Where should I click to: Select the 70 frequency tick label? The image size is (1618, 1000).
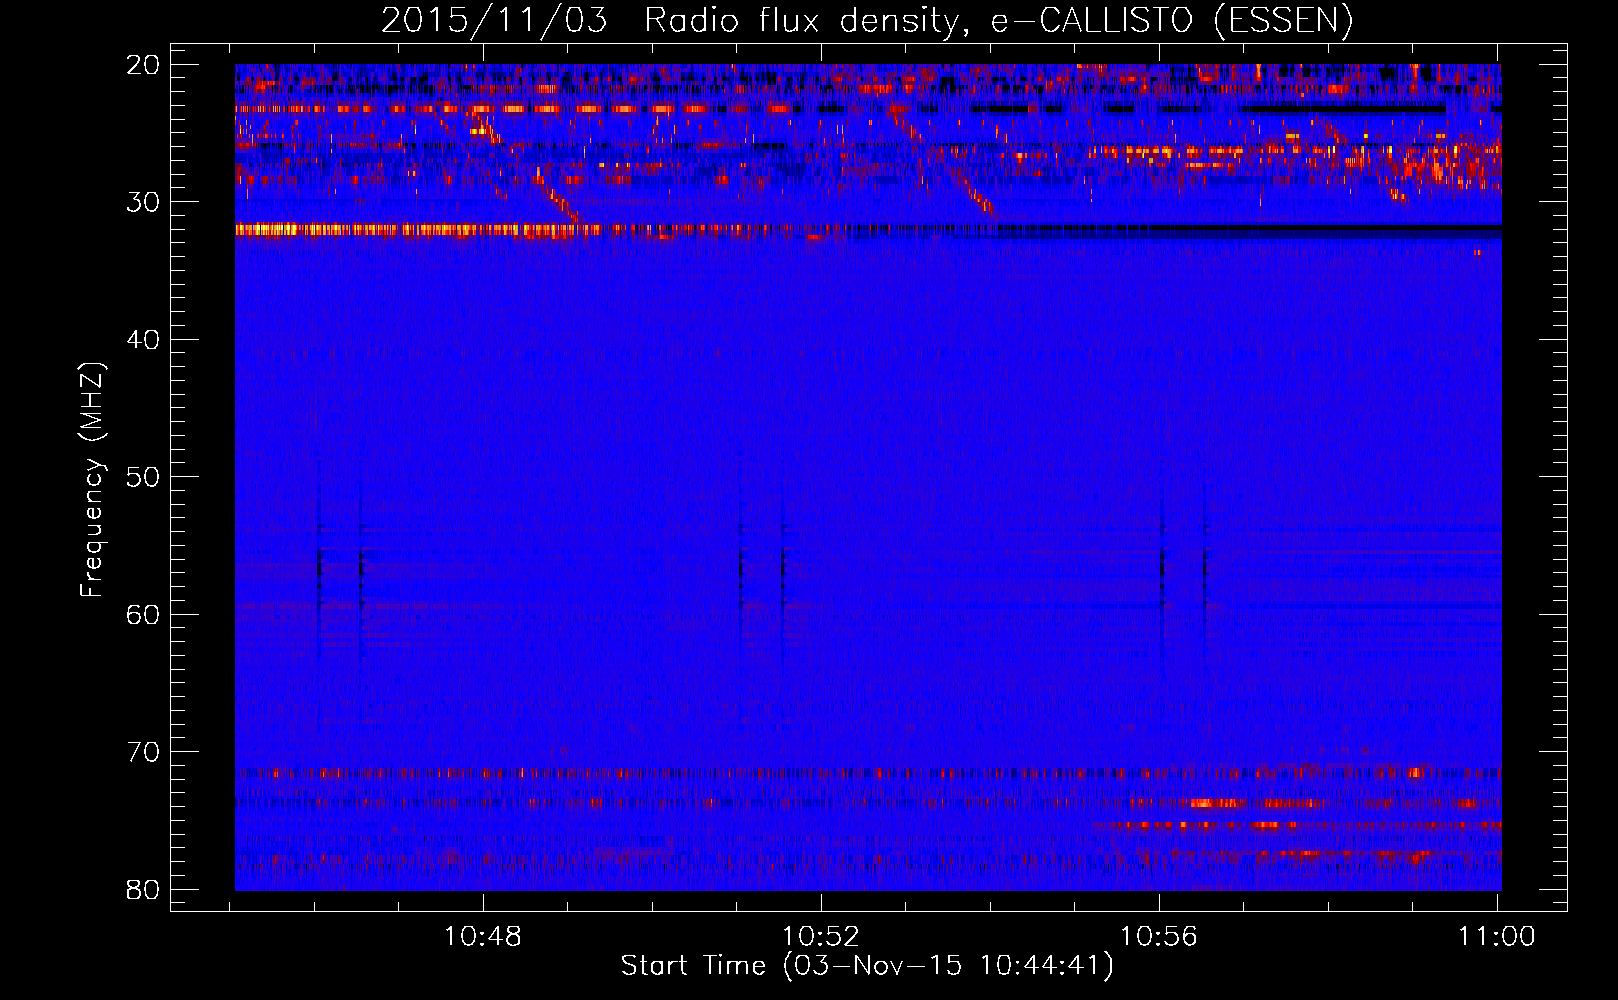pos(145,752)
